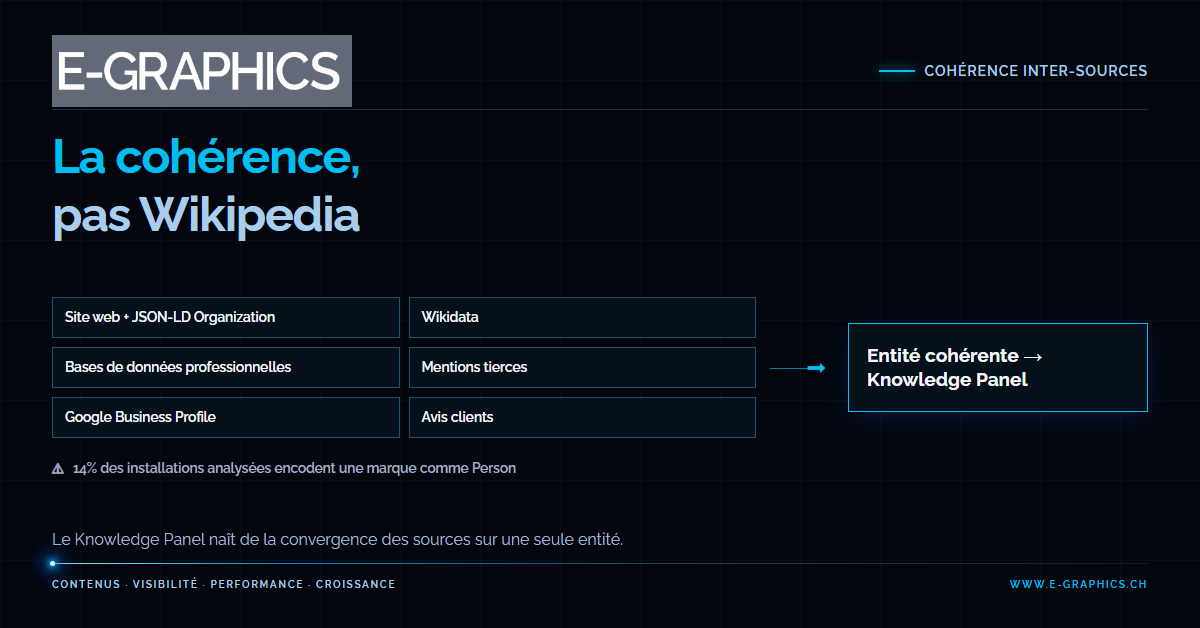Click the arrow pointing to Entité cohérente box
The image size is (1200, 628).
(x=797, y=368)
